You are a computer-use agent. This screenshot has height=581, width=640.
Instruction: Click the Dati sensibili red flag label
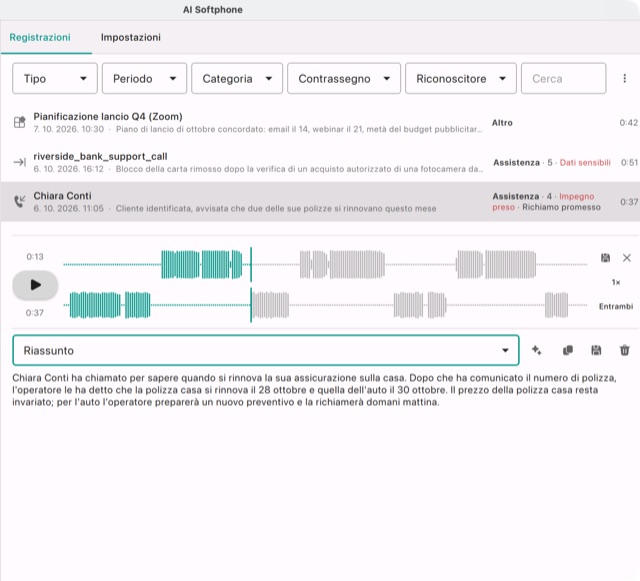tap(585, 163)
